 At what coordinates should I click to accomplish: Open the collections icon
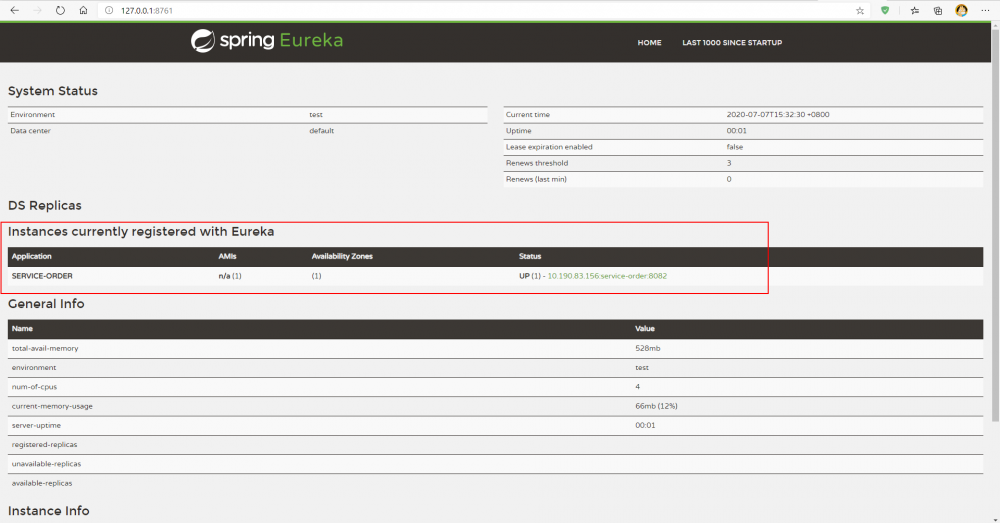(938, 10)
